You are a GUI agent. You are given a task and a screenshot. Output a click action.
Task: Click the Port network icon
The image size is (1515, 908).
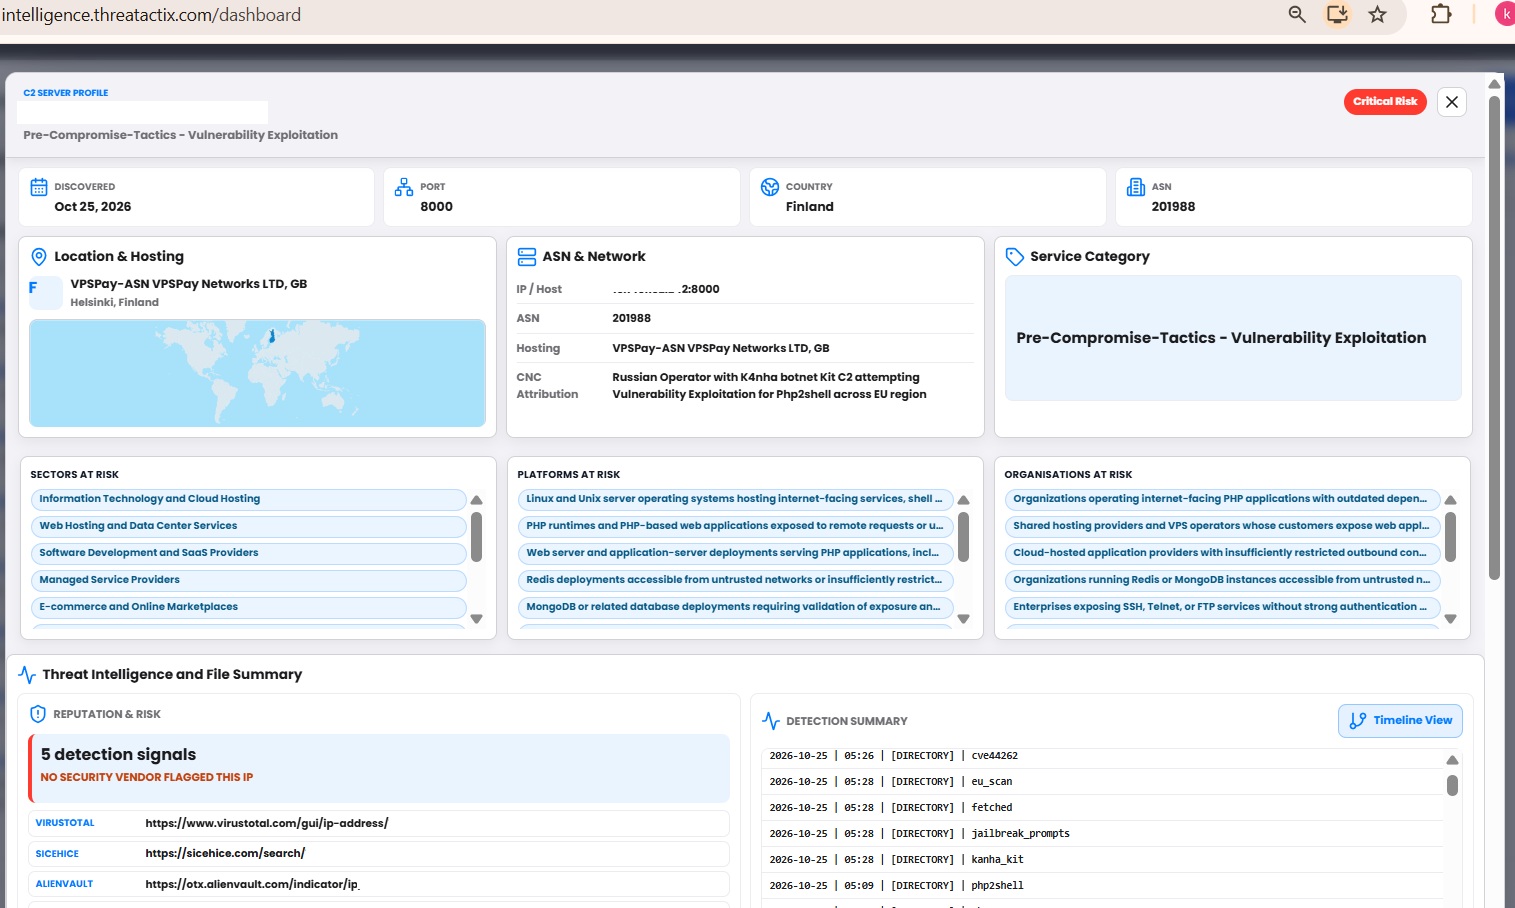404,187
